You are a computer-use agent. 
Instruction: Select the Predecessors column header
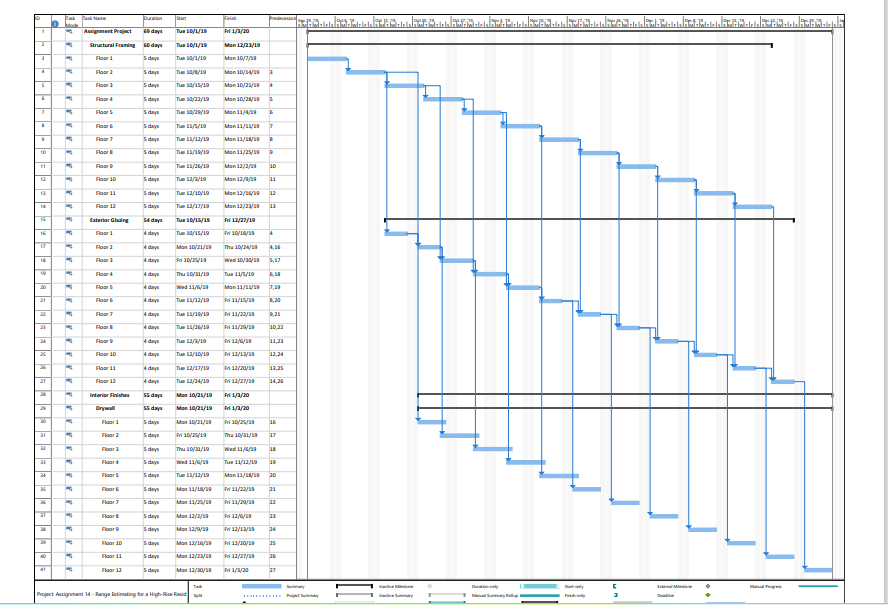pos(283,19)
